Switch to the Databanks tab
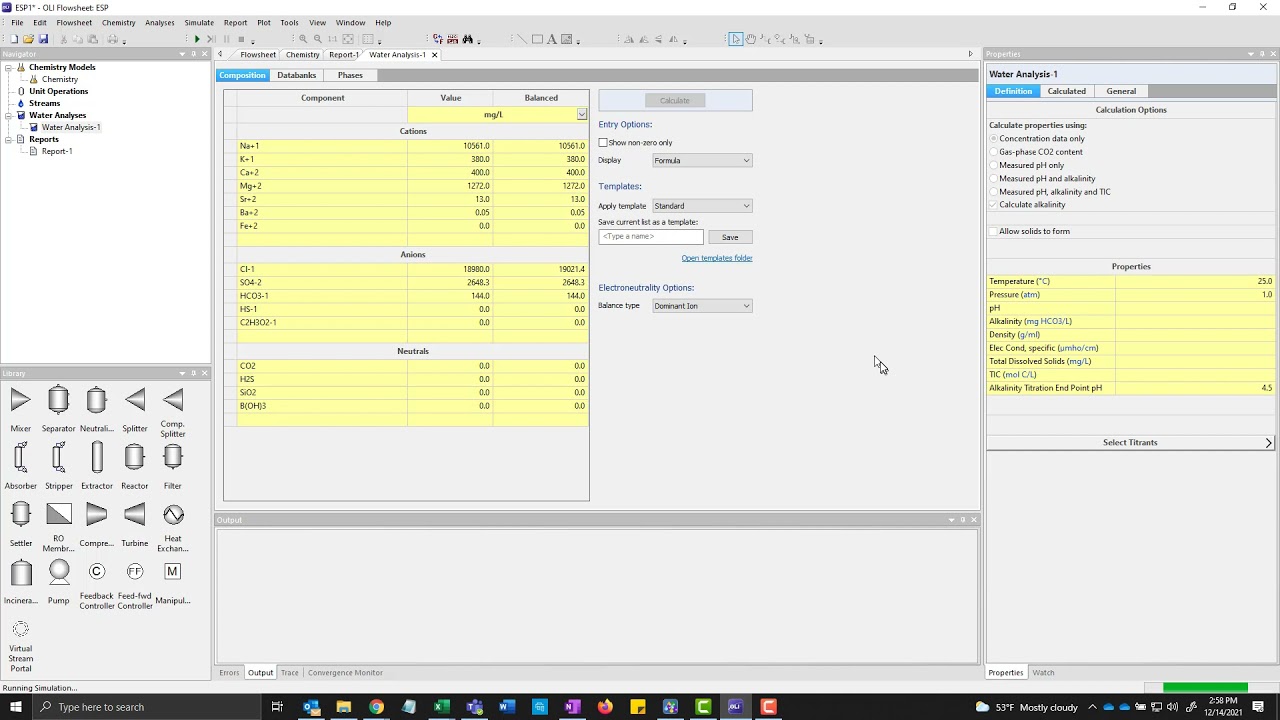The image size is (1280, 720). tap(297, 76)
